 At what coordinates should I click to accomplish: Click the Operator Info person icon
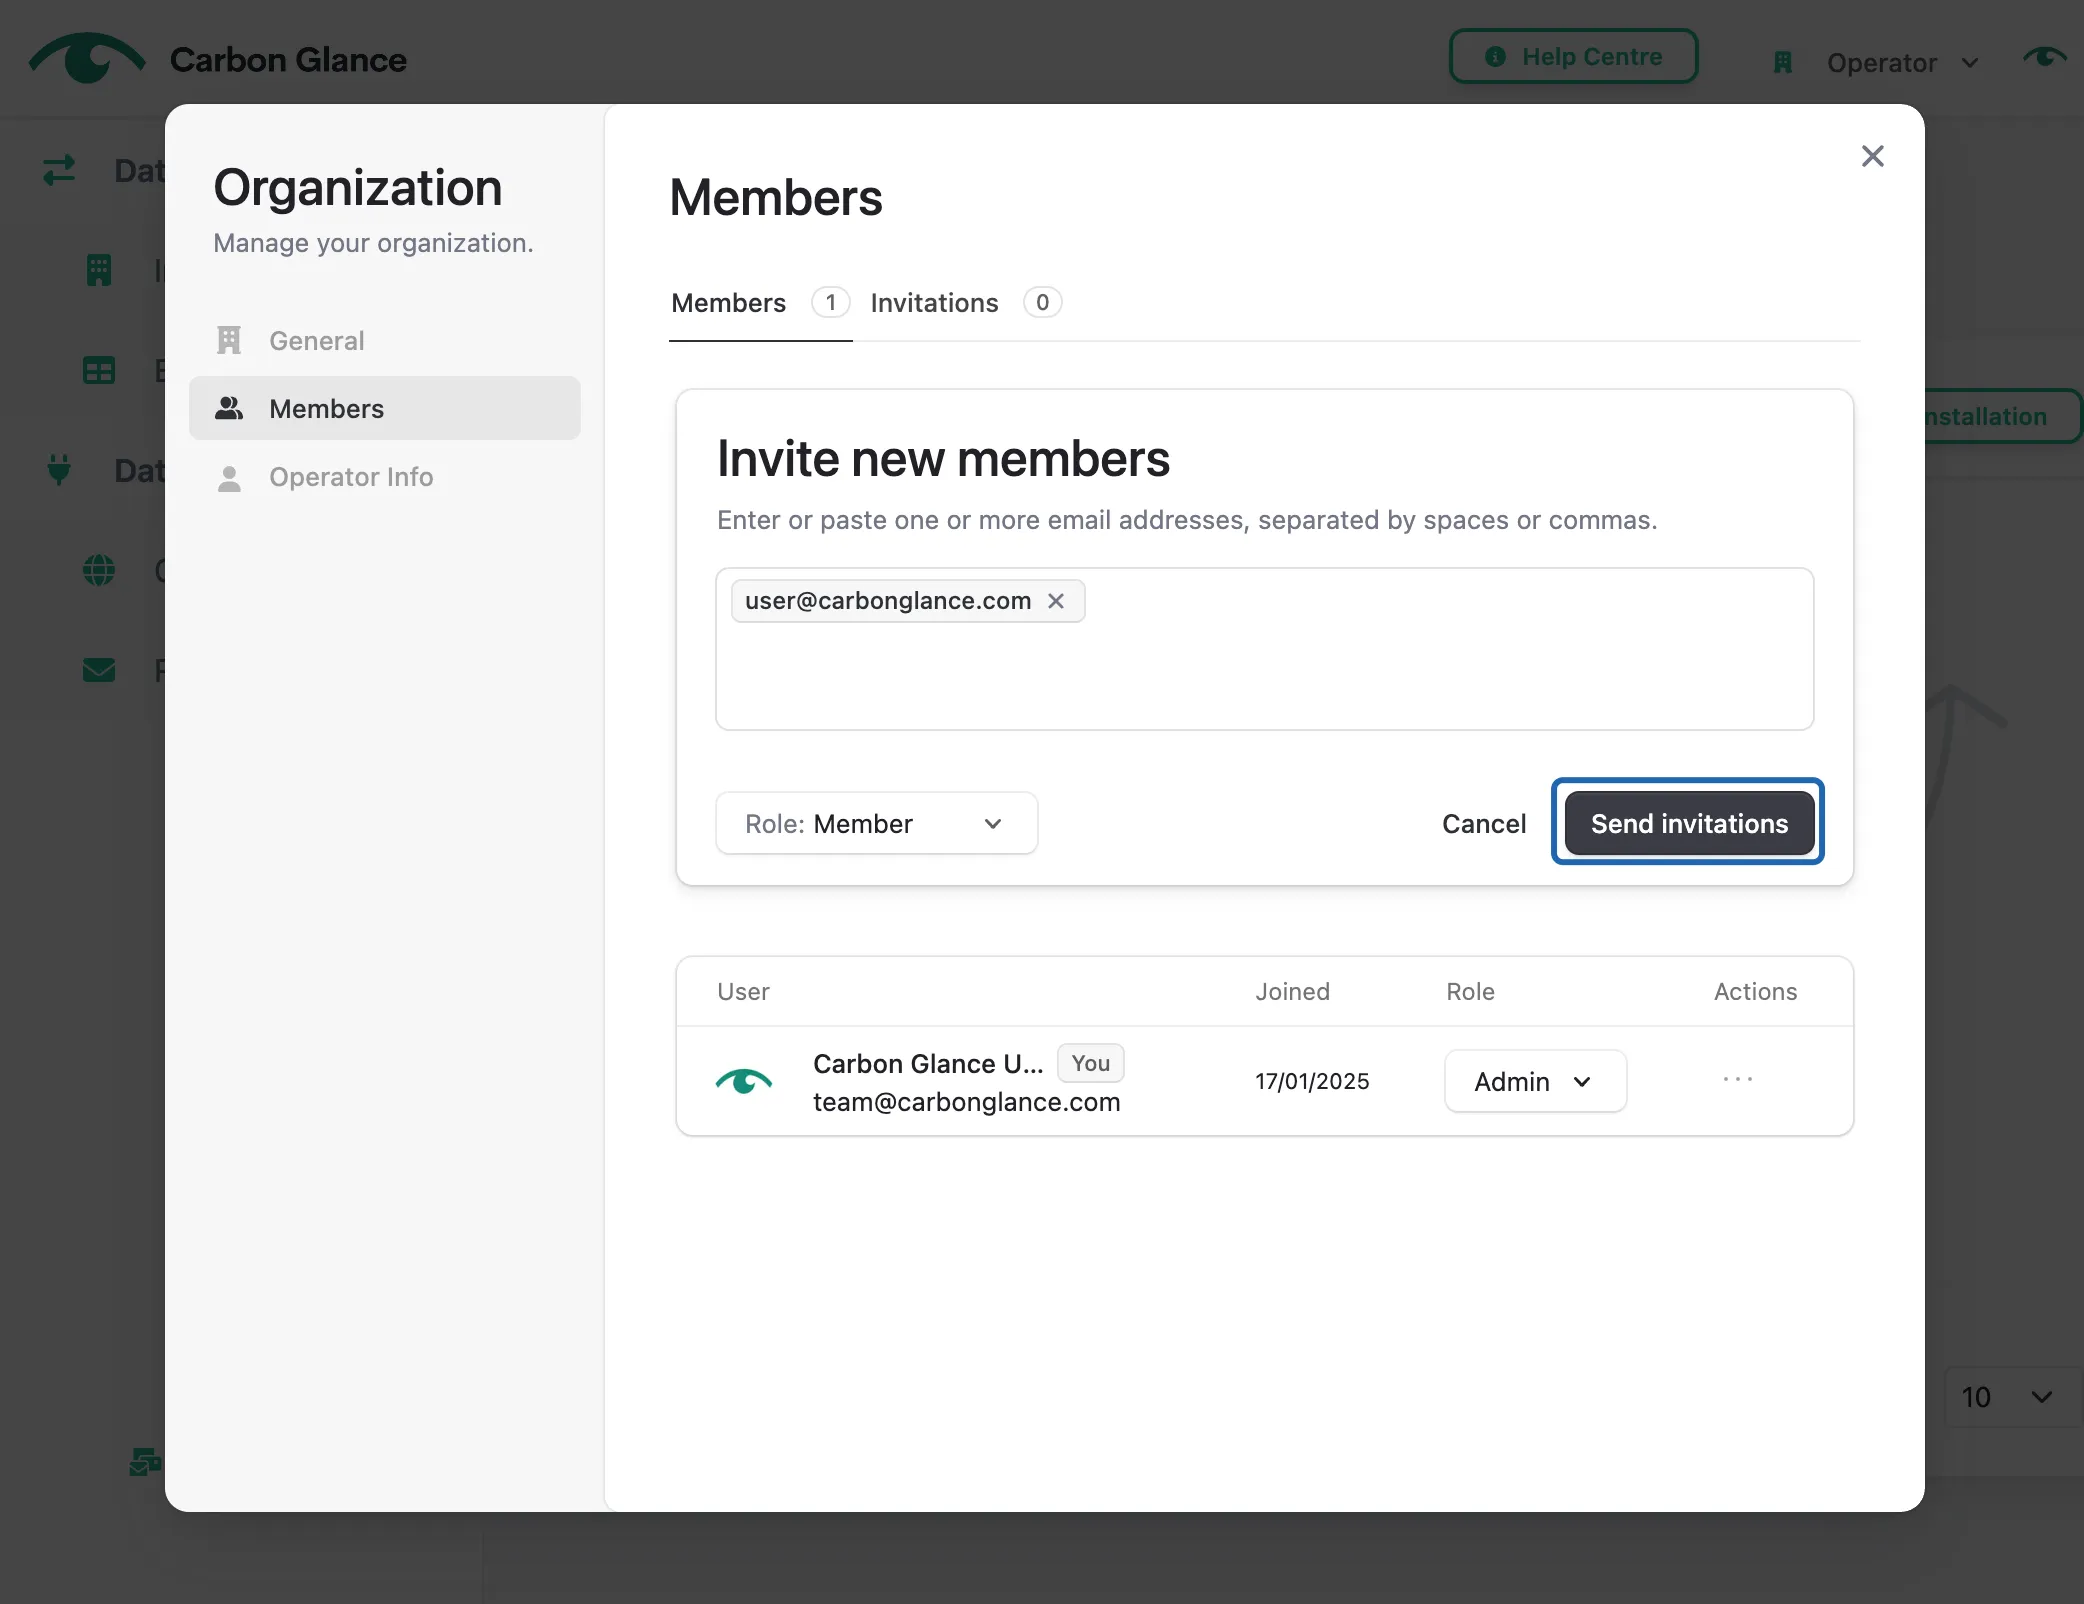coord(229,478)
